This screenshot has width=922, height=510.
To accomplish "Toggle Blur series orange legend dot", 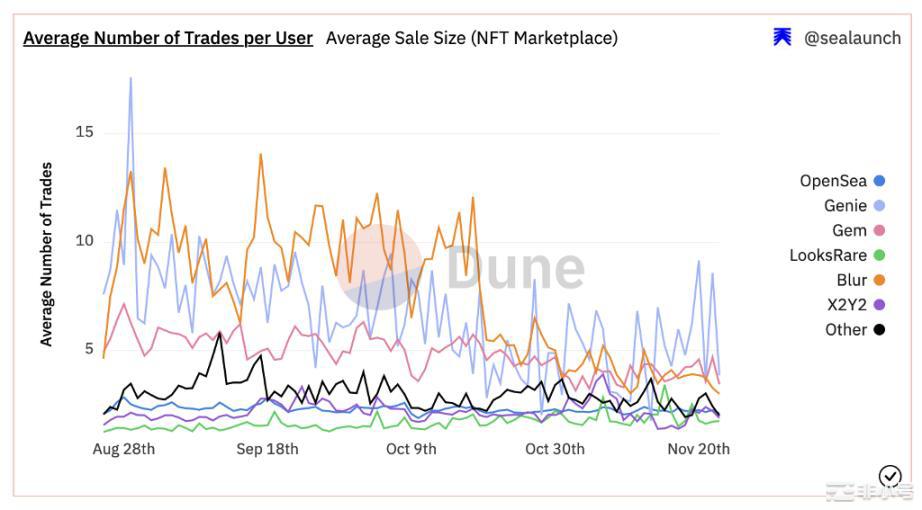I will (879, 281).
